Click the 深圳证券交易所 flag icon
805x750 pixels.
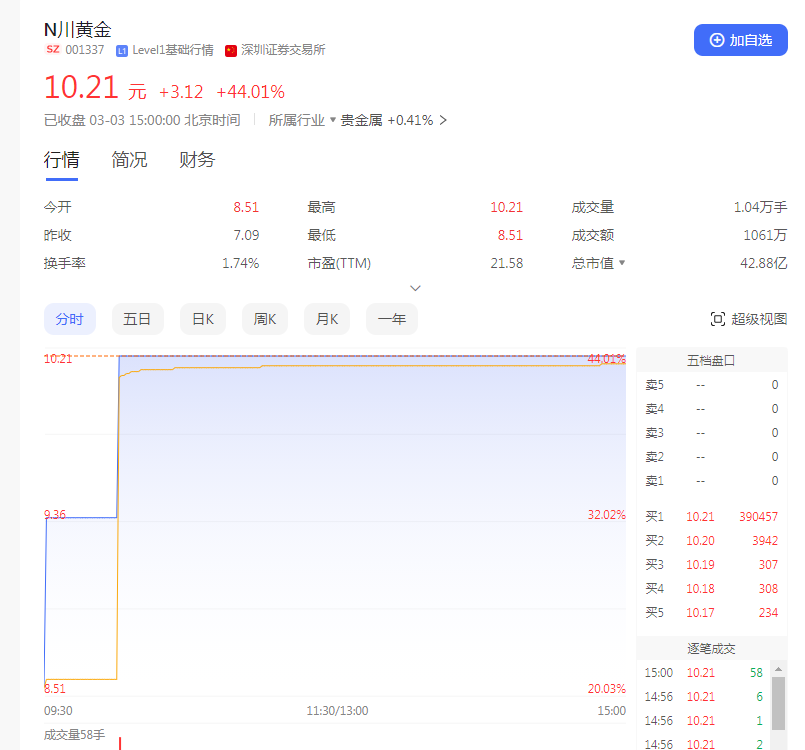[x=231, y=50]
